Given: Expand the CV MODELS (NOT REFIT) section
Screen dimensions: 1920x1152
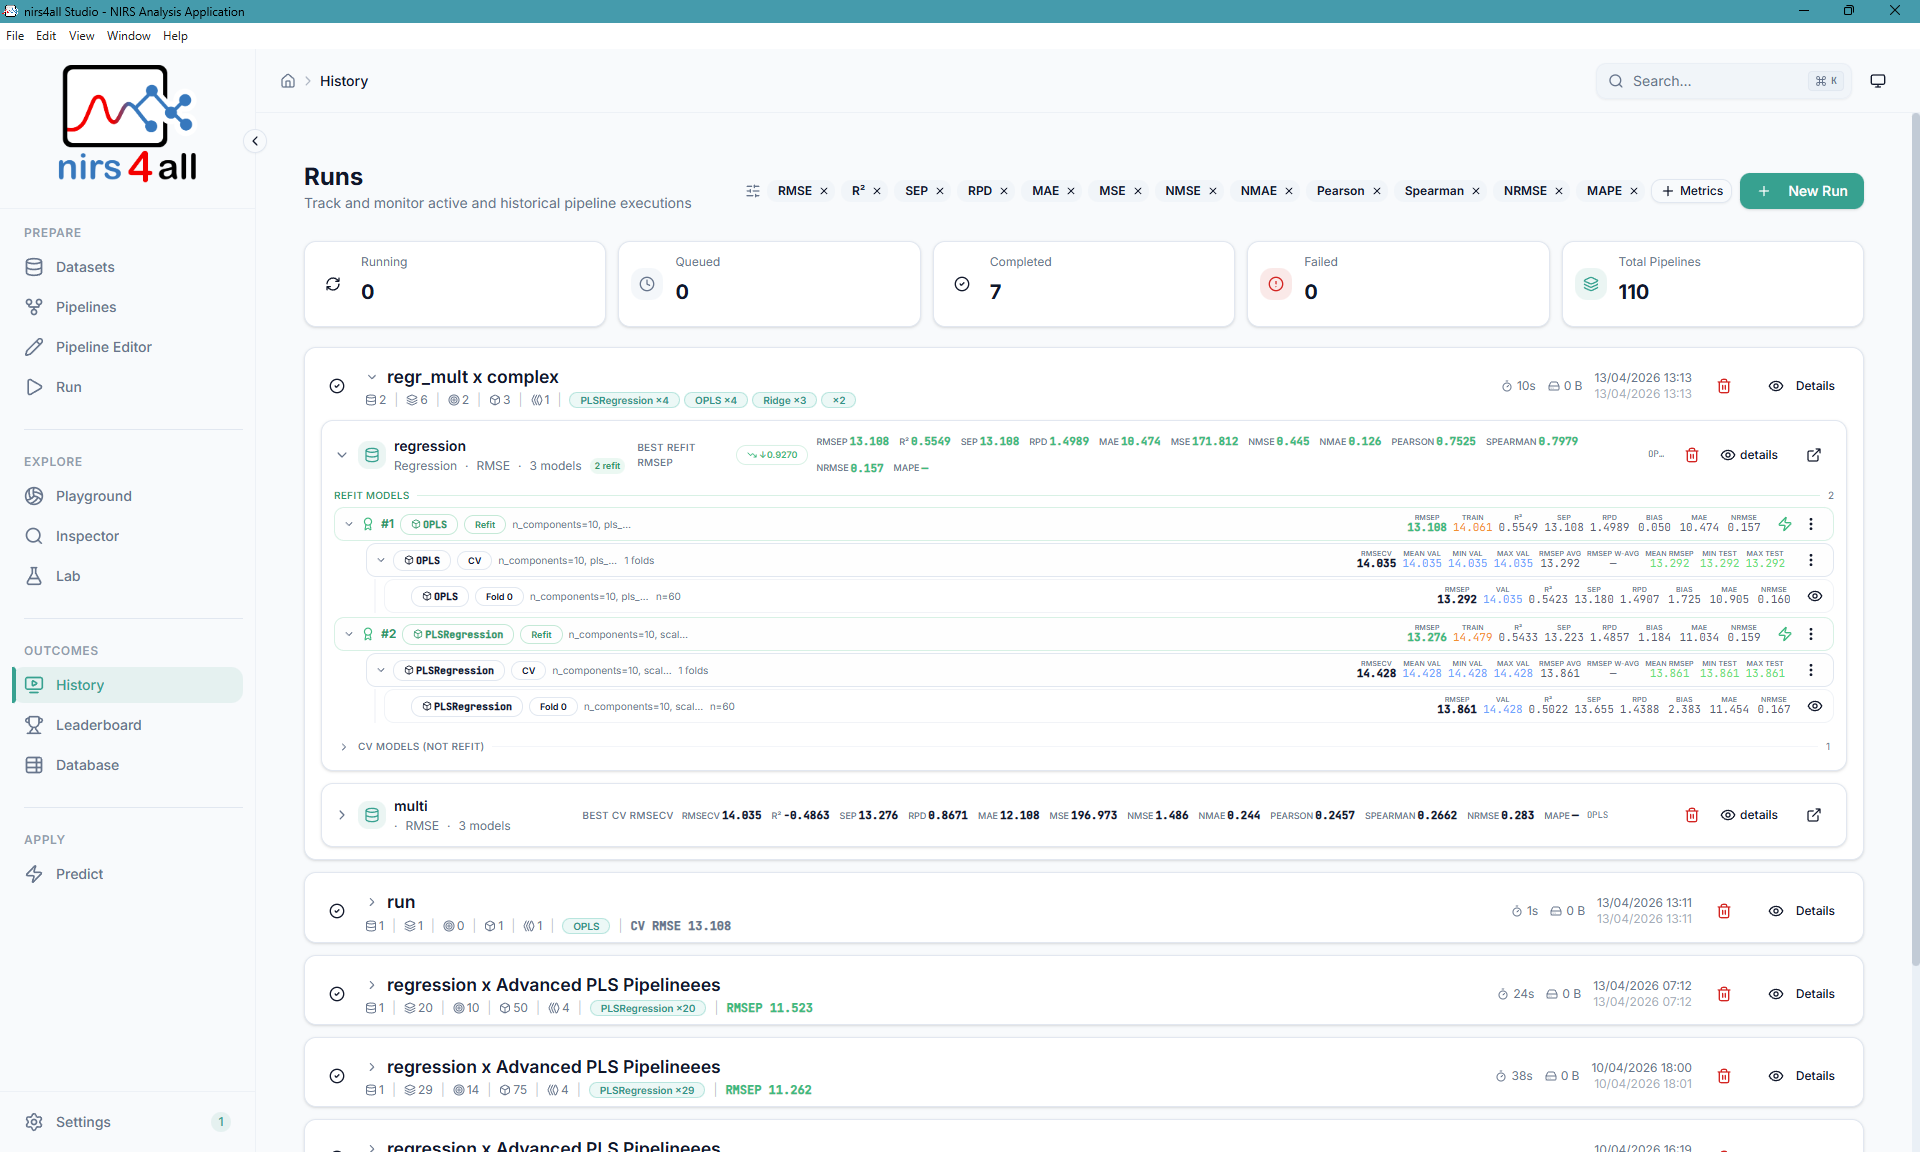Looking at the screenshot, I should pos(343,746).
